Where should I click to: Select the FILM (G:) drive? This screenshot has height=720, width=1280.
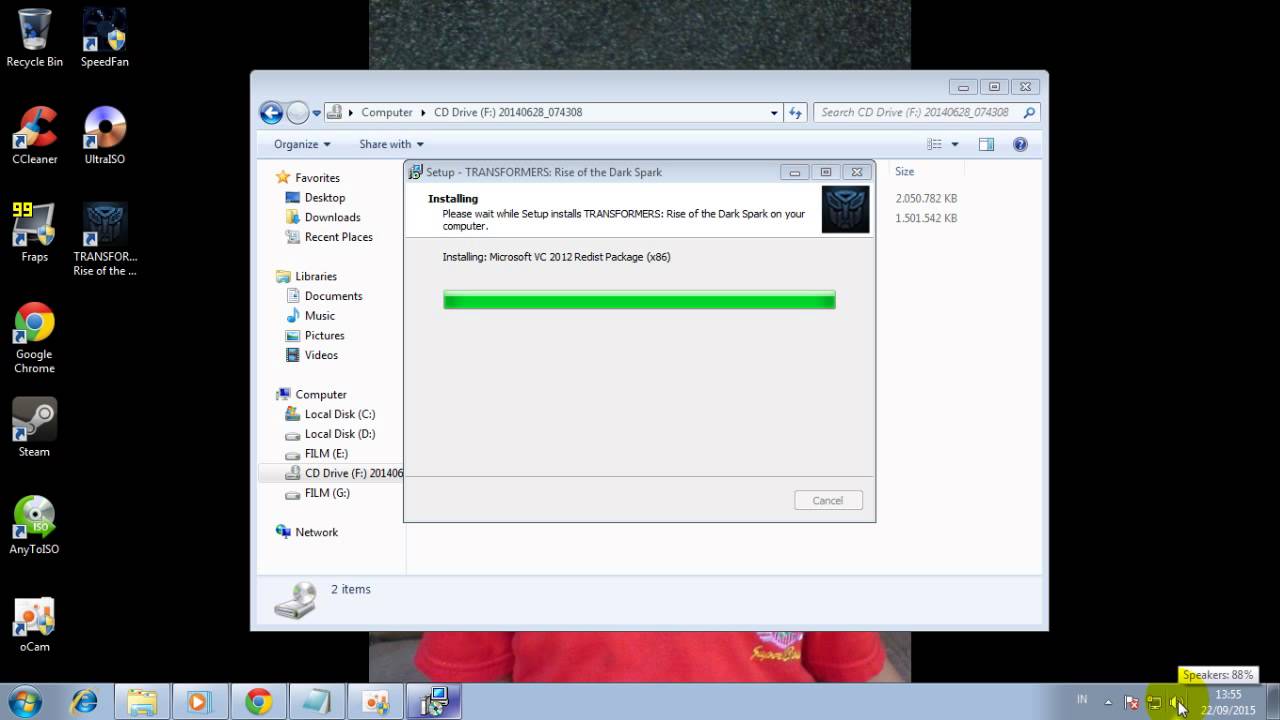click(326, 493)
